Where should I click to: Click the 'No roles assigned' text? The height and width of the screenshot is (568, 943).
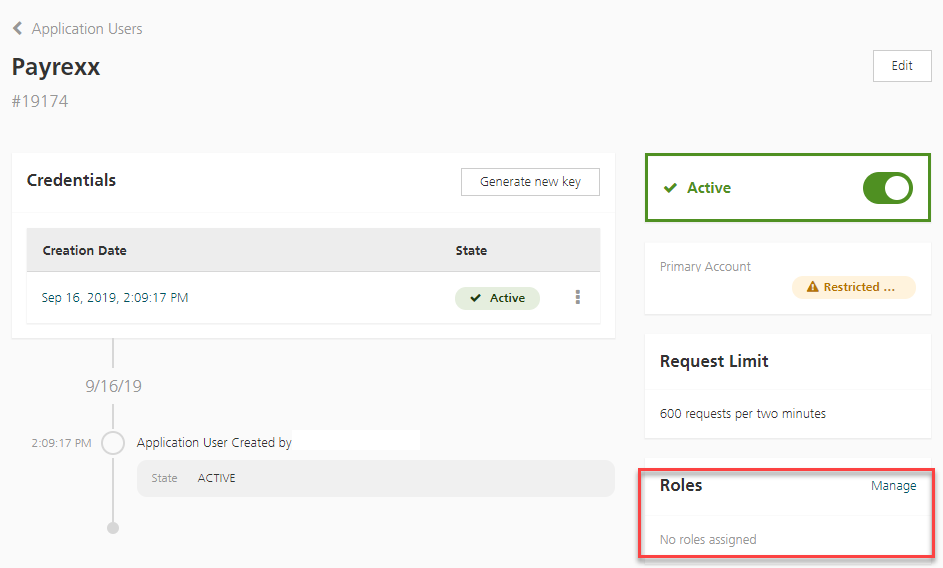click(x=708, y=540)
